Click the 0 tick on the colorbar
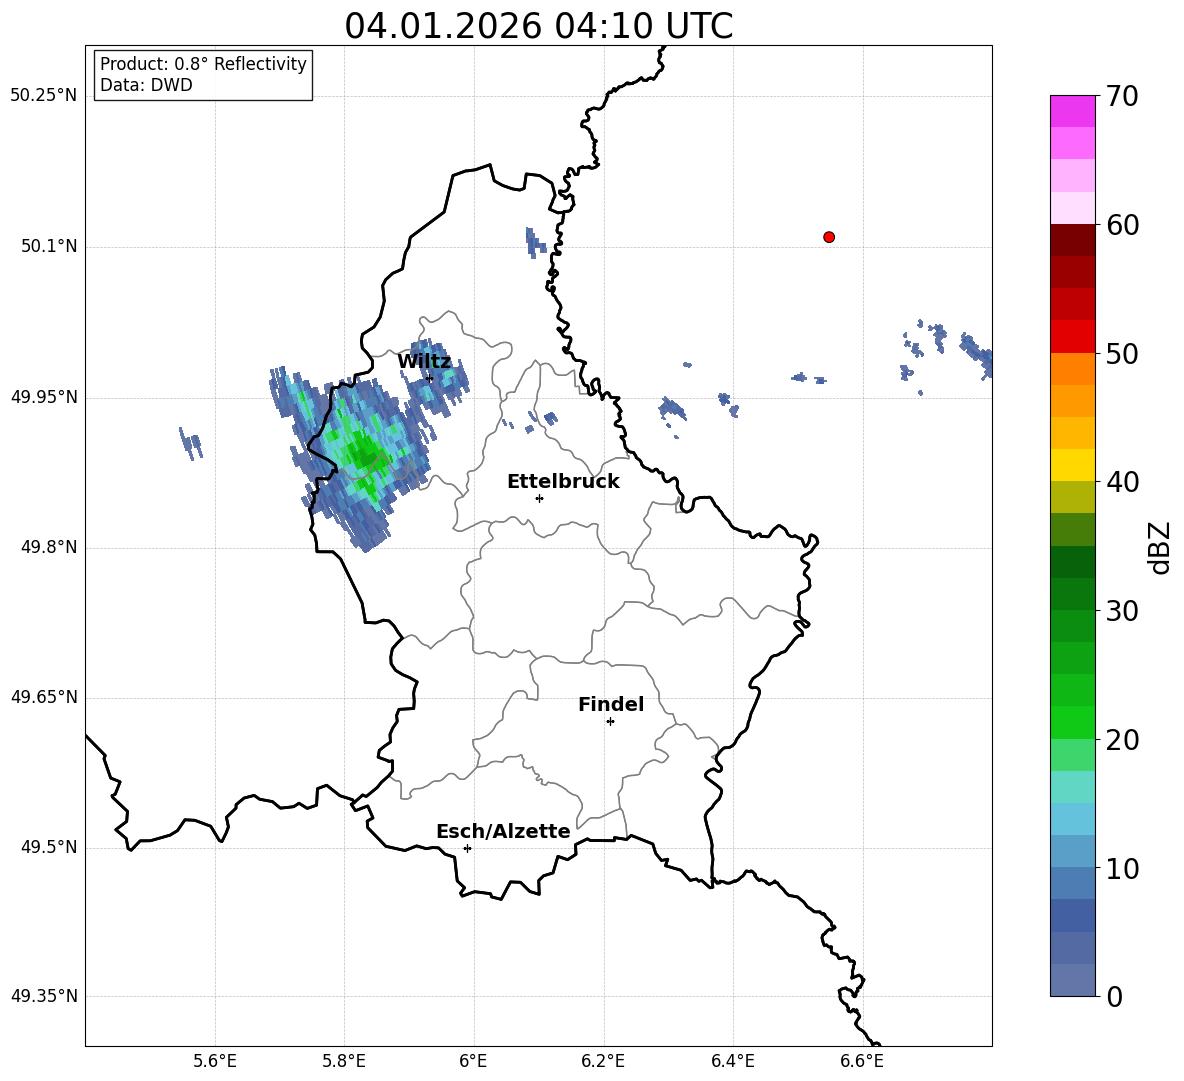 1114,996
